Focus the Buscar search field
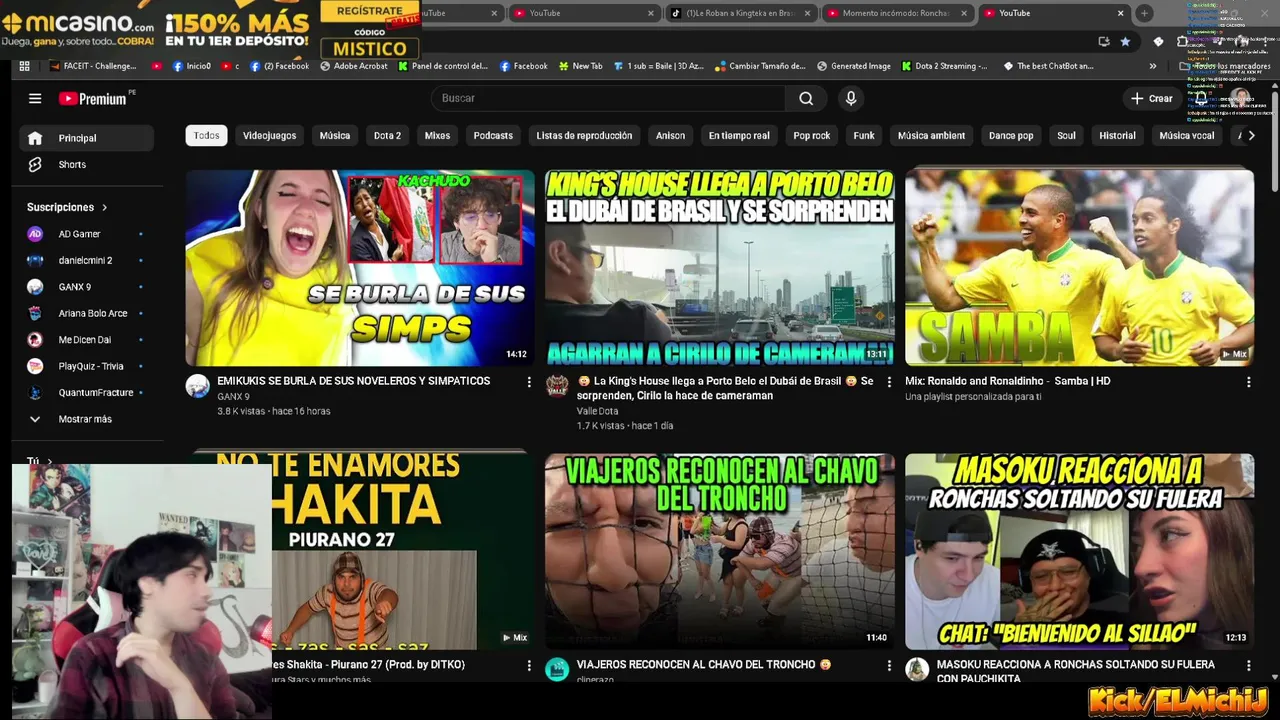 point(608,98)
